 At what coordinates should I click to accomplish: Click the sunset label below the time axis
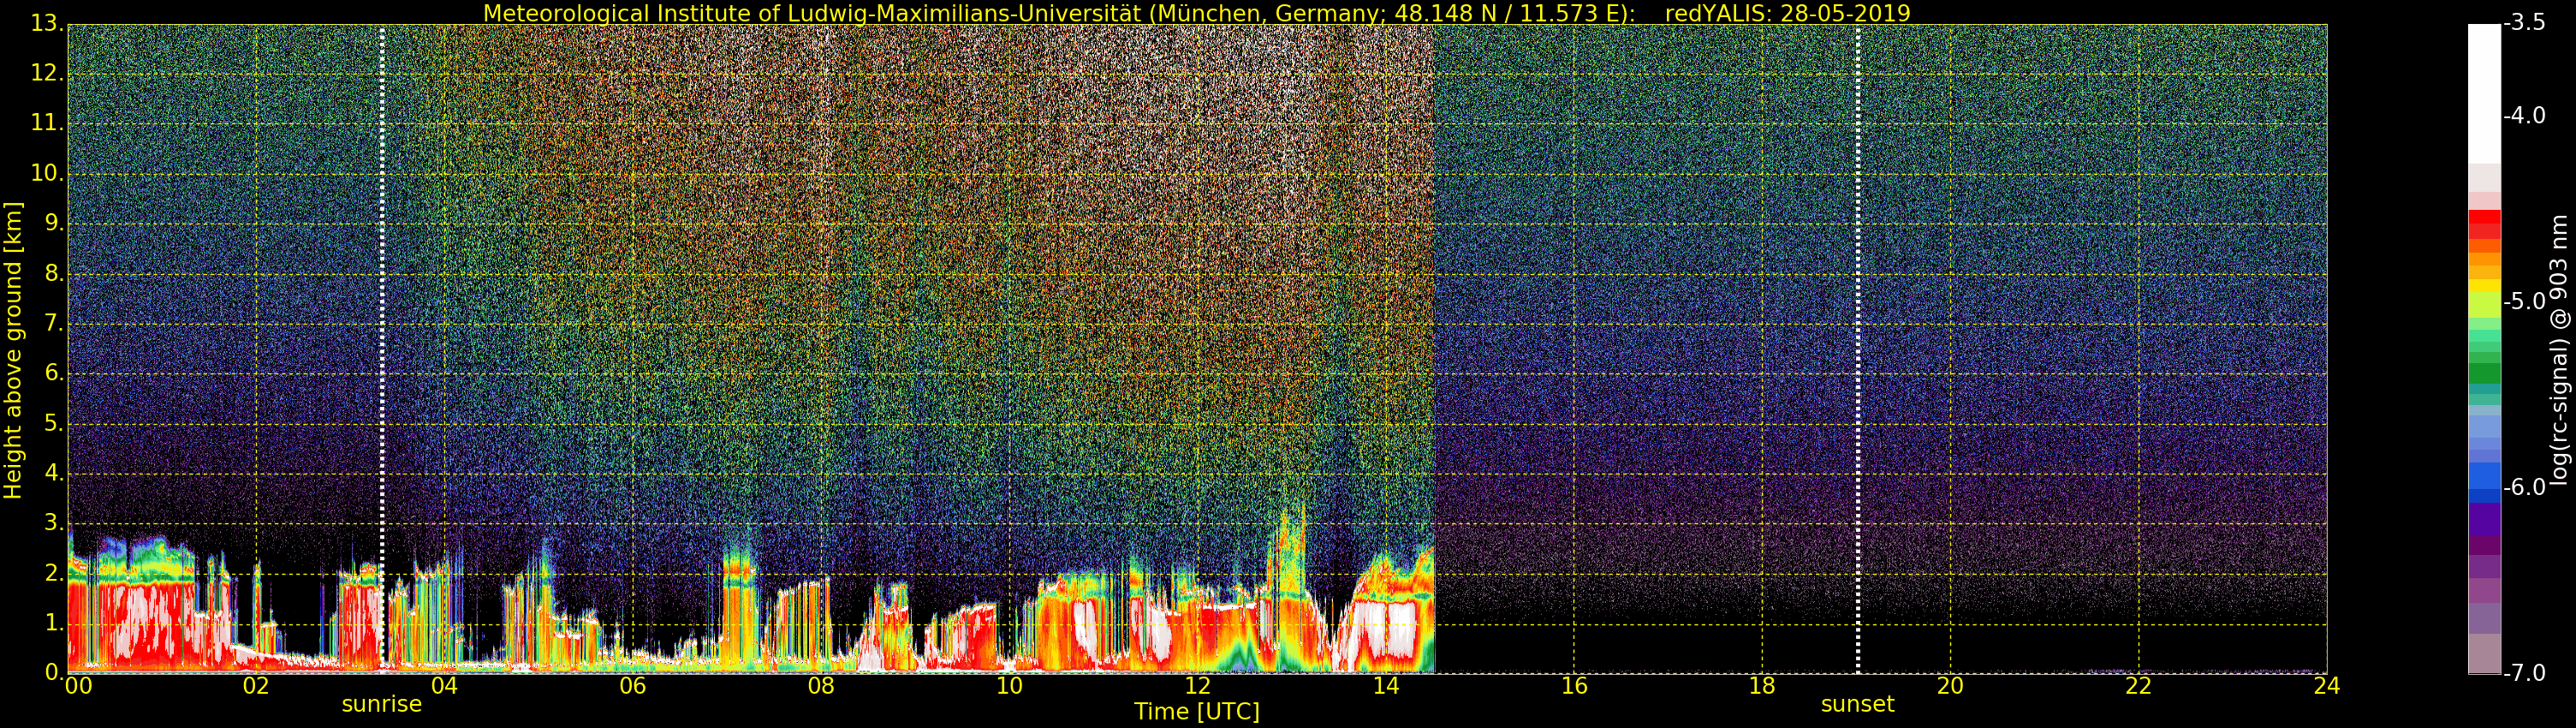(1857, 704)
